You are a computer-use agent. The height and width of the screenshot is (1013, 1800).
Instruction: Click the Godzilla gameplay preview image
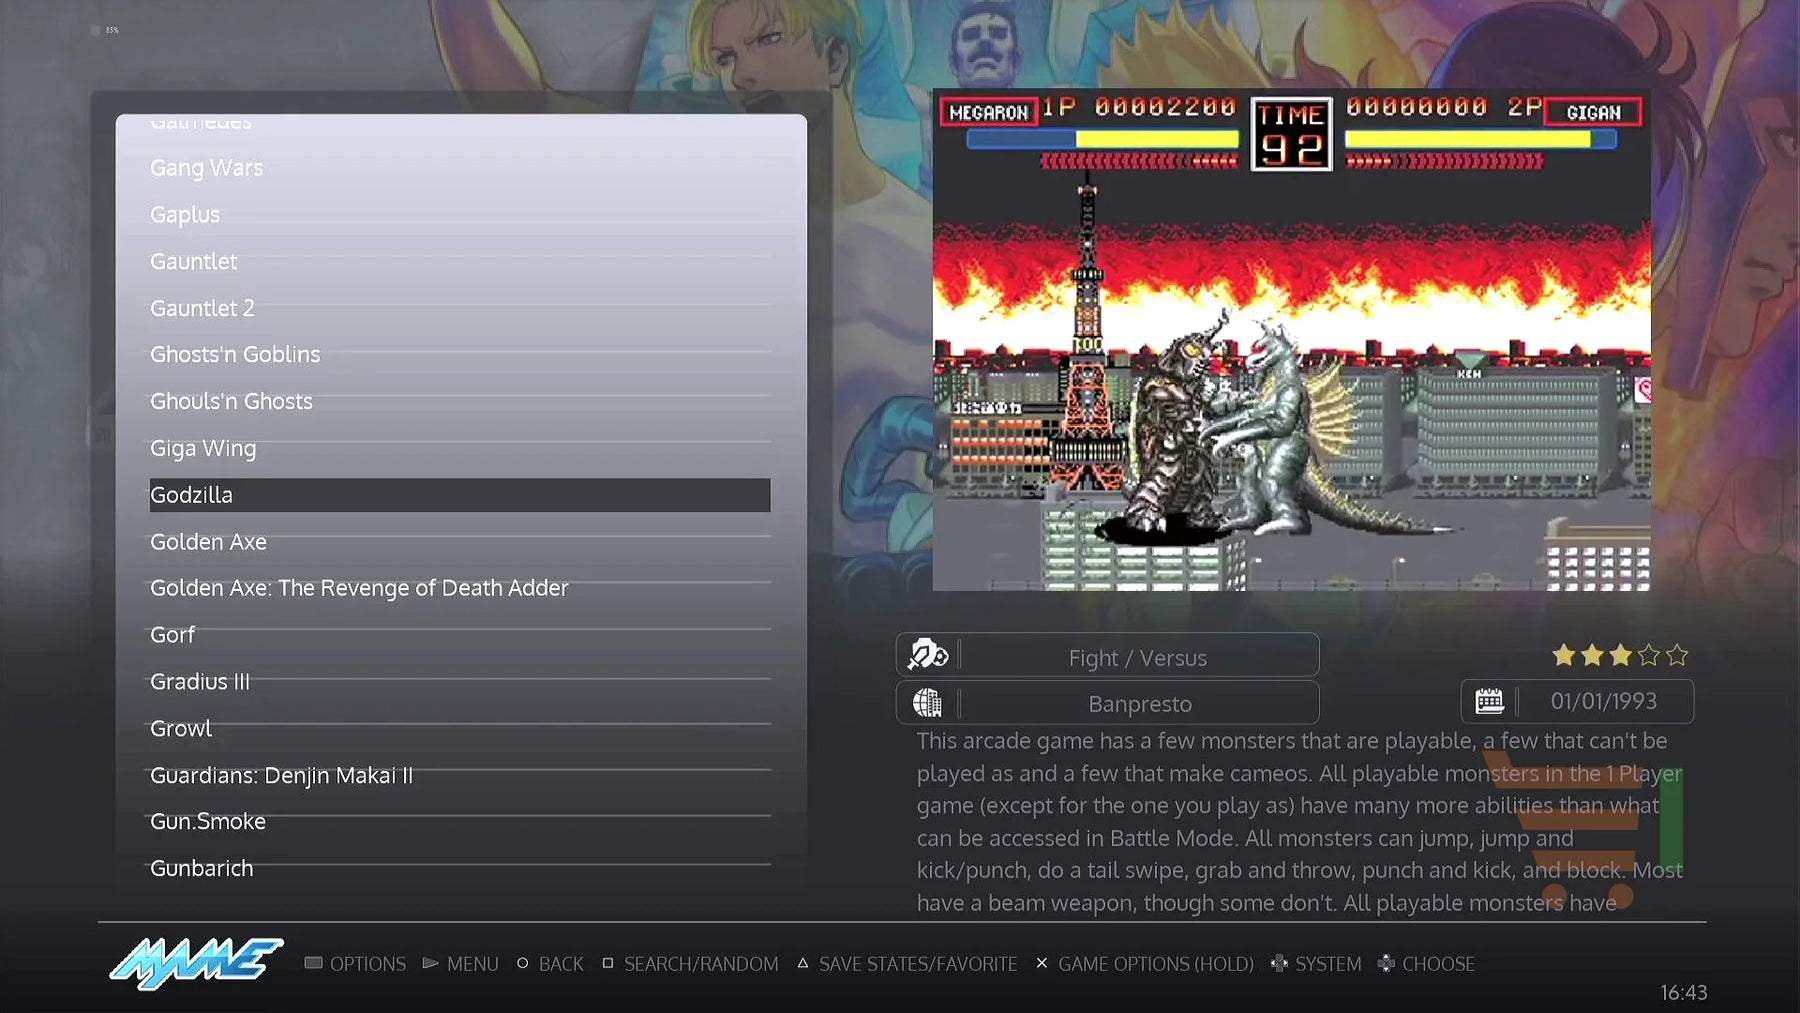point(1291,340)
